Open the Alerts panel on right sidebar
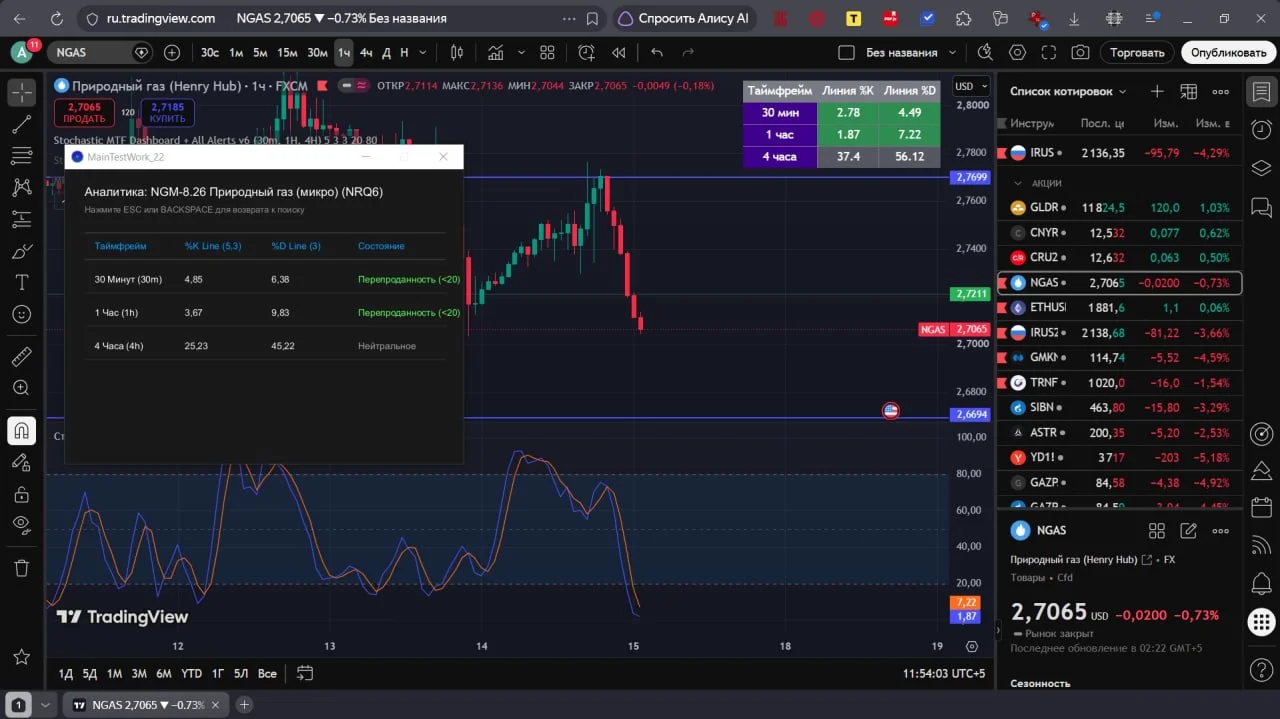Screen dimensions: 1280x719 1261,130
